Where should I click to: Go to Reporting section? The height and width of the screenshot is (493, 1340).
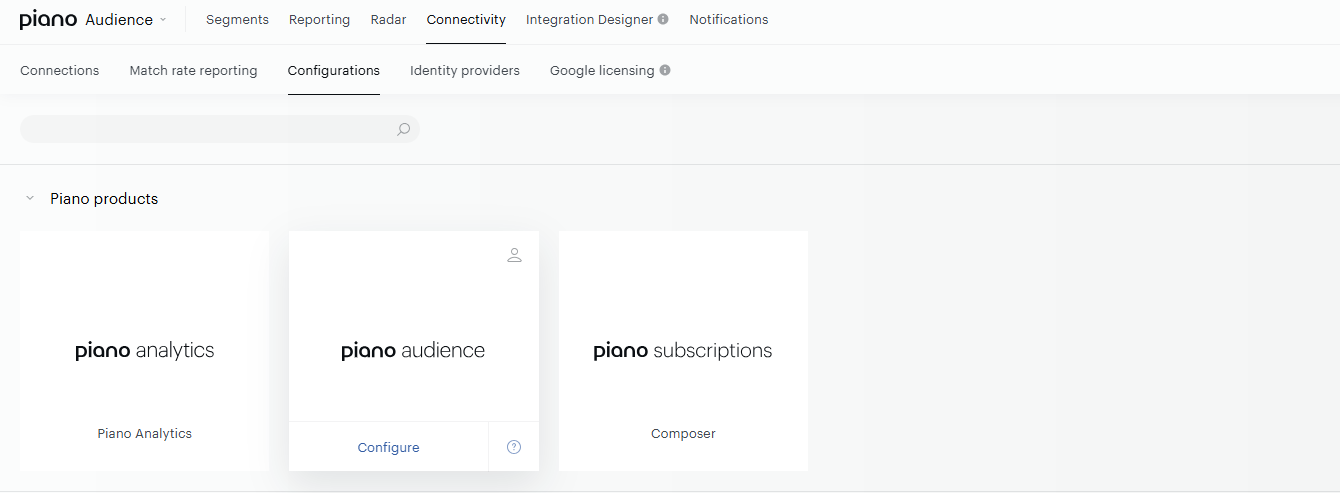click(x=319, y=20)
